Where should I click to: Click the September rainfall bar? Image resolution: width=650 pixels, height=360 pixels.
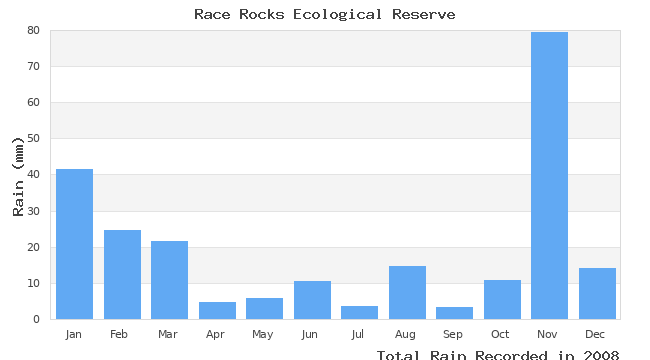pos(454,313)
